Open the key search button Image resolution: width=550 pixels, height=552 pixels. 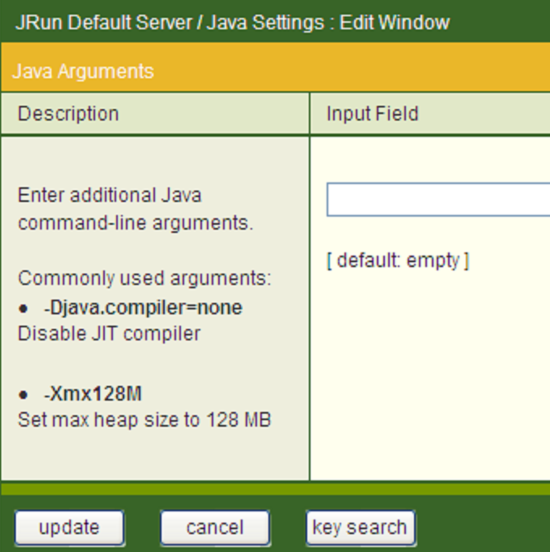click(360, 528)
